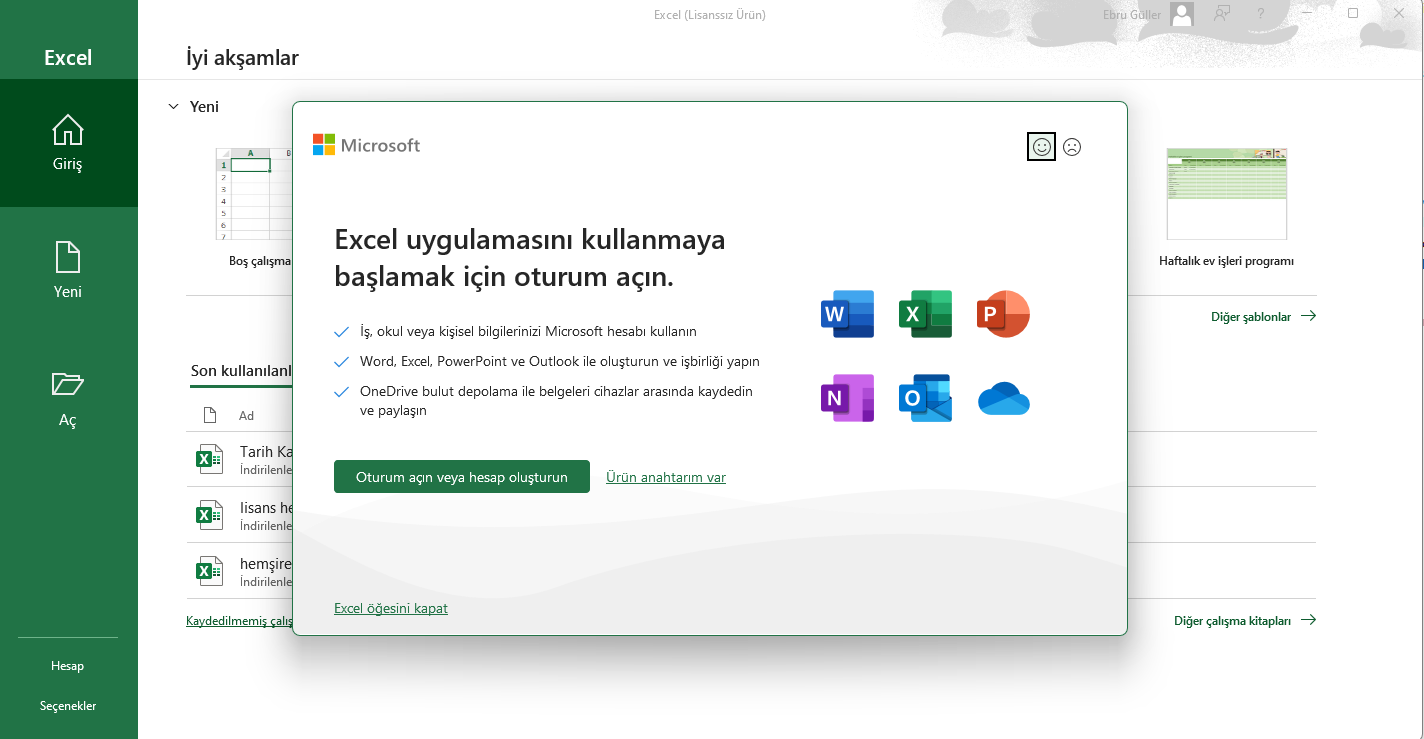This screenshot has width=1424, height=739.
Task: Click the Ebru Güller user name
Action: click(x=1131, y=15)
